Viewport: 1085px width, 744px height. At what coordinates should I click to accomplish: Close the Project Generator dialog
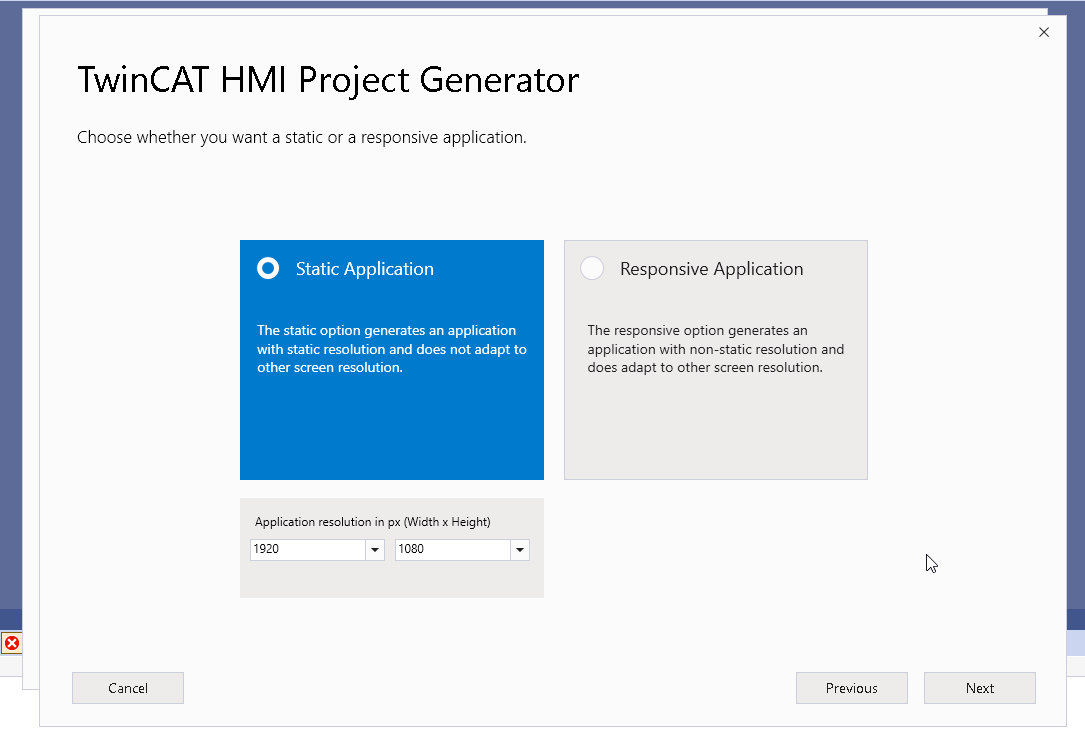tap(1043, 33)
